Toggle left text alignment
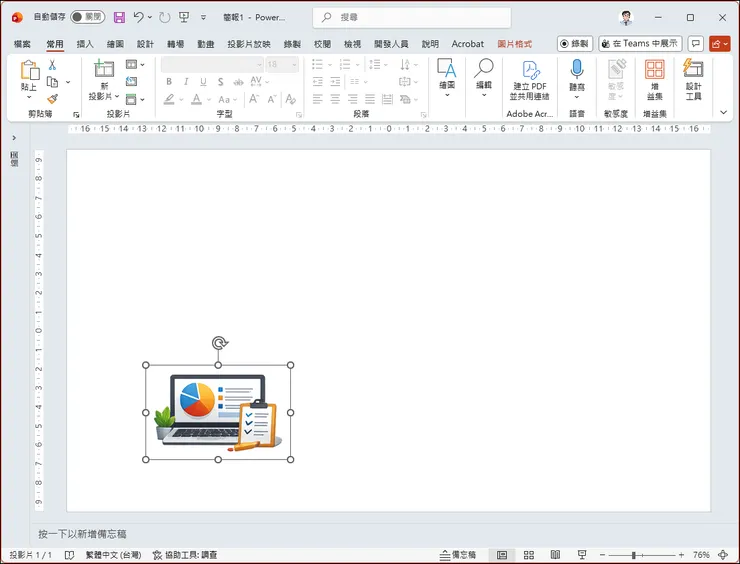Image resolution: width=740 pixels, height=564 pixels. click(x=318, y=99)
